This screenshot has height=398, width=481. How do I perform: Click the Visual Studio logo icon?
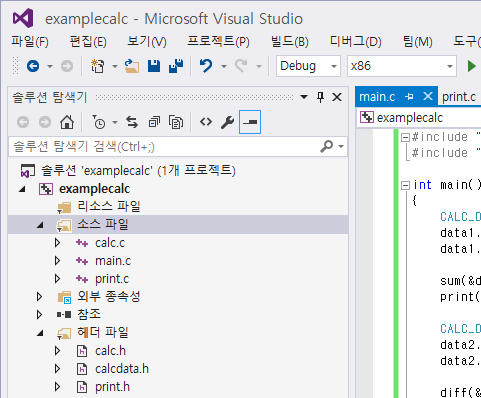(23, 18)
